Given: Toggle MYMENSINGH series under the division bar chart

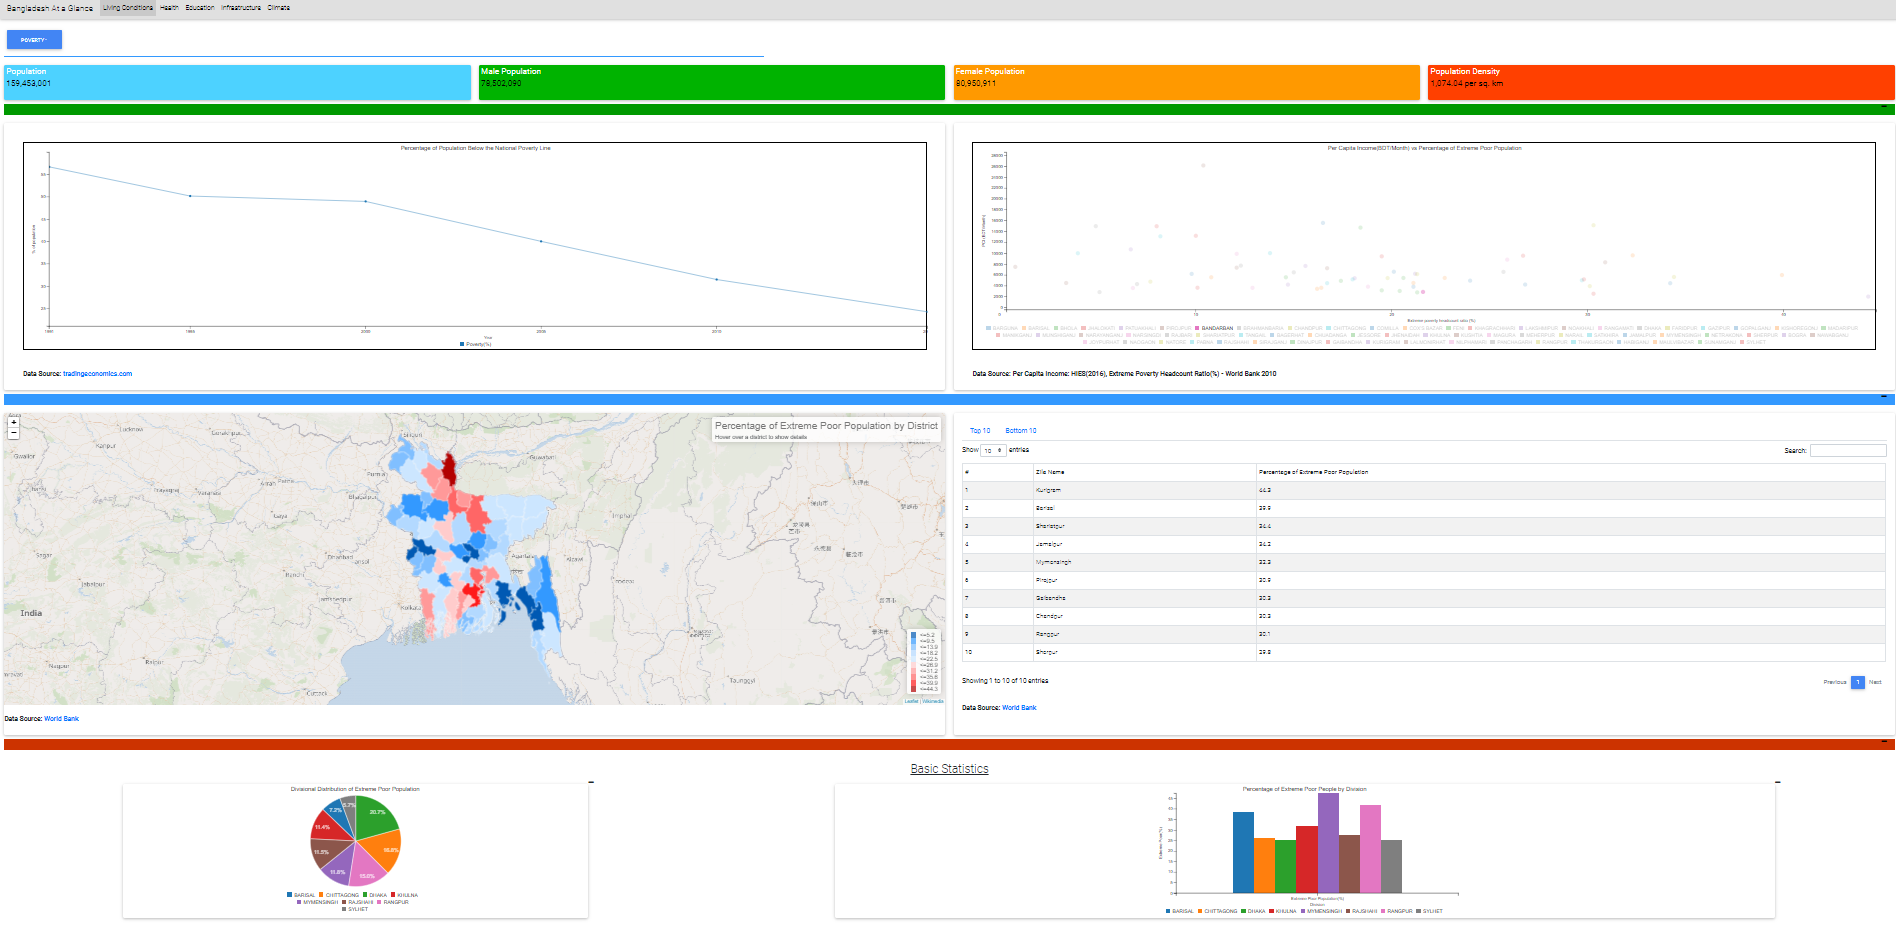Looking at the screenshot, I should click(1303, 911).
